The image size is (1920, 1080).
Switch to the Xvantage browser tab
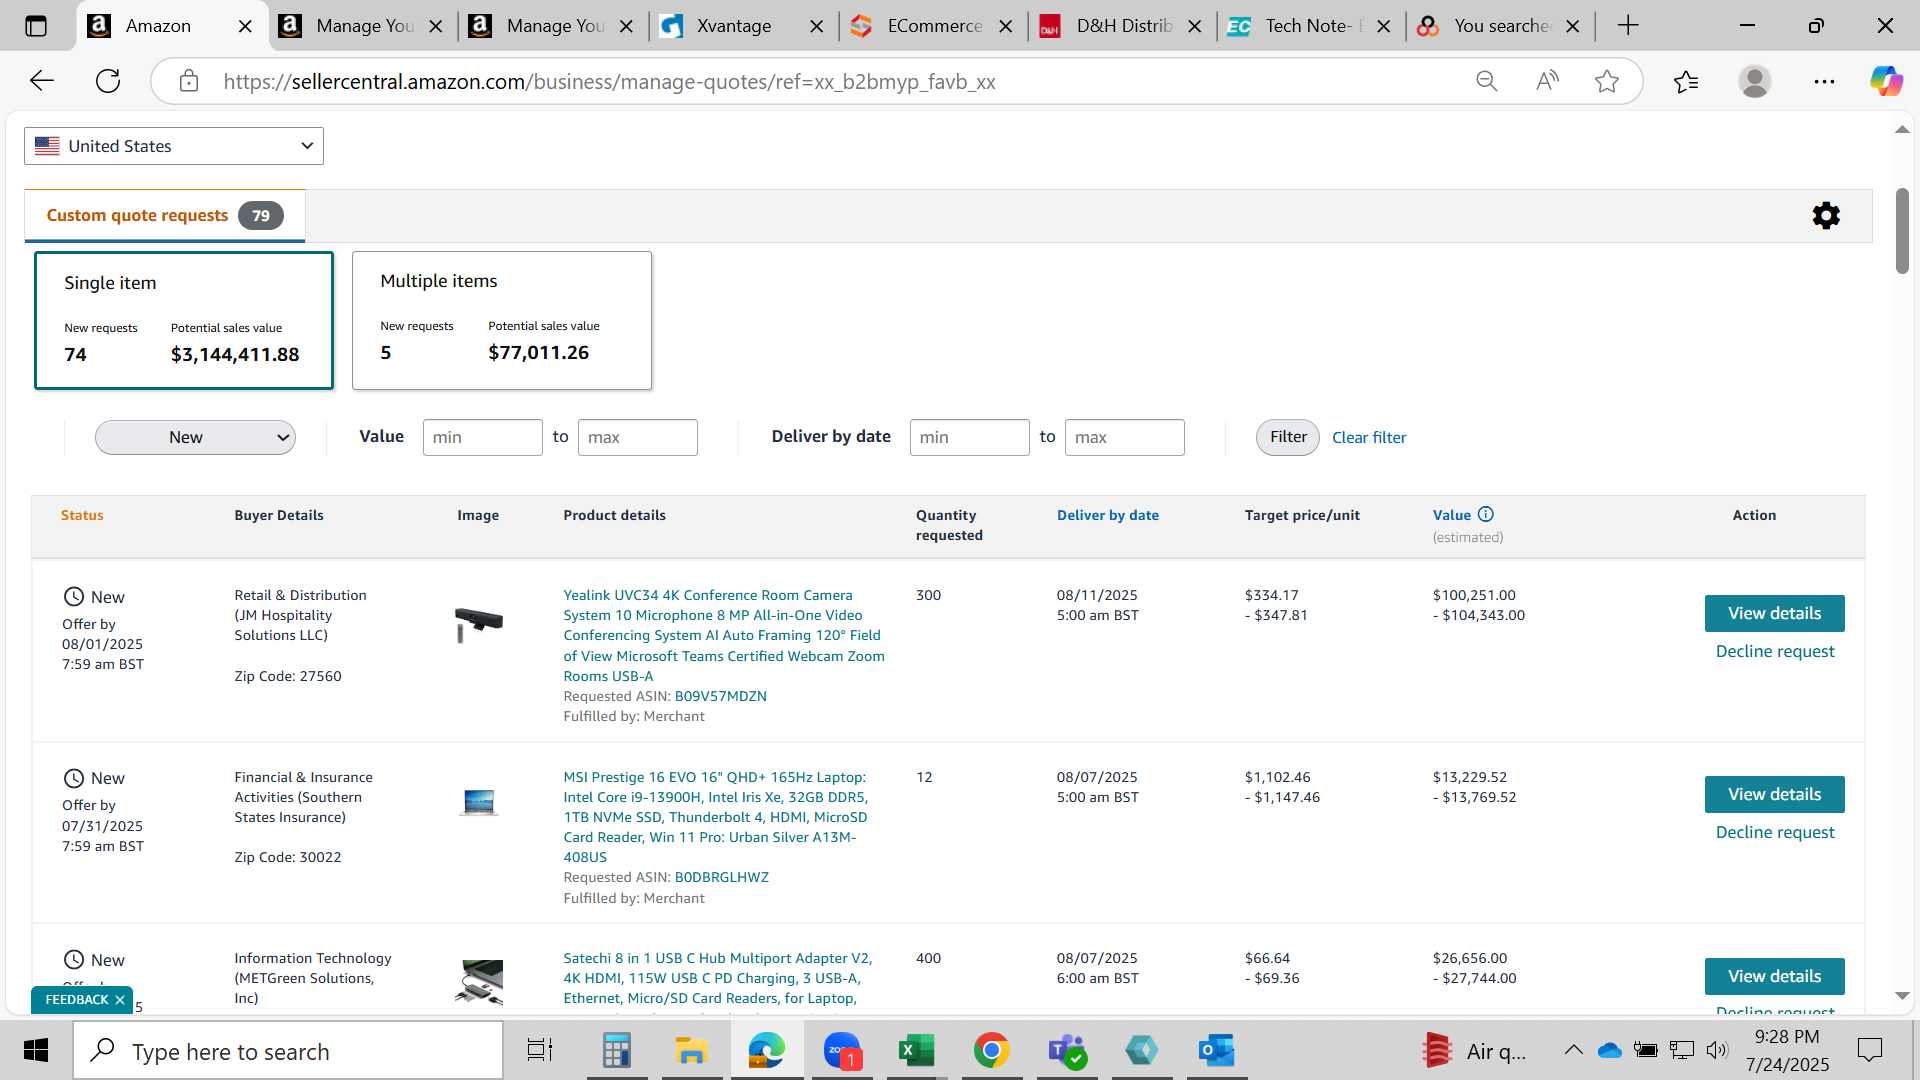[x=733, y=26]
